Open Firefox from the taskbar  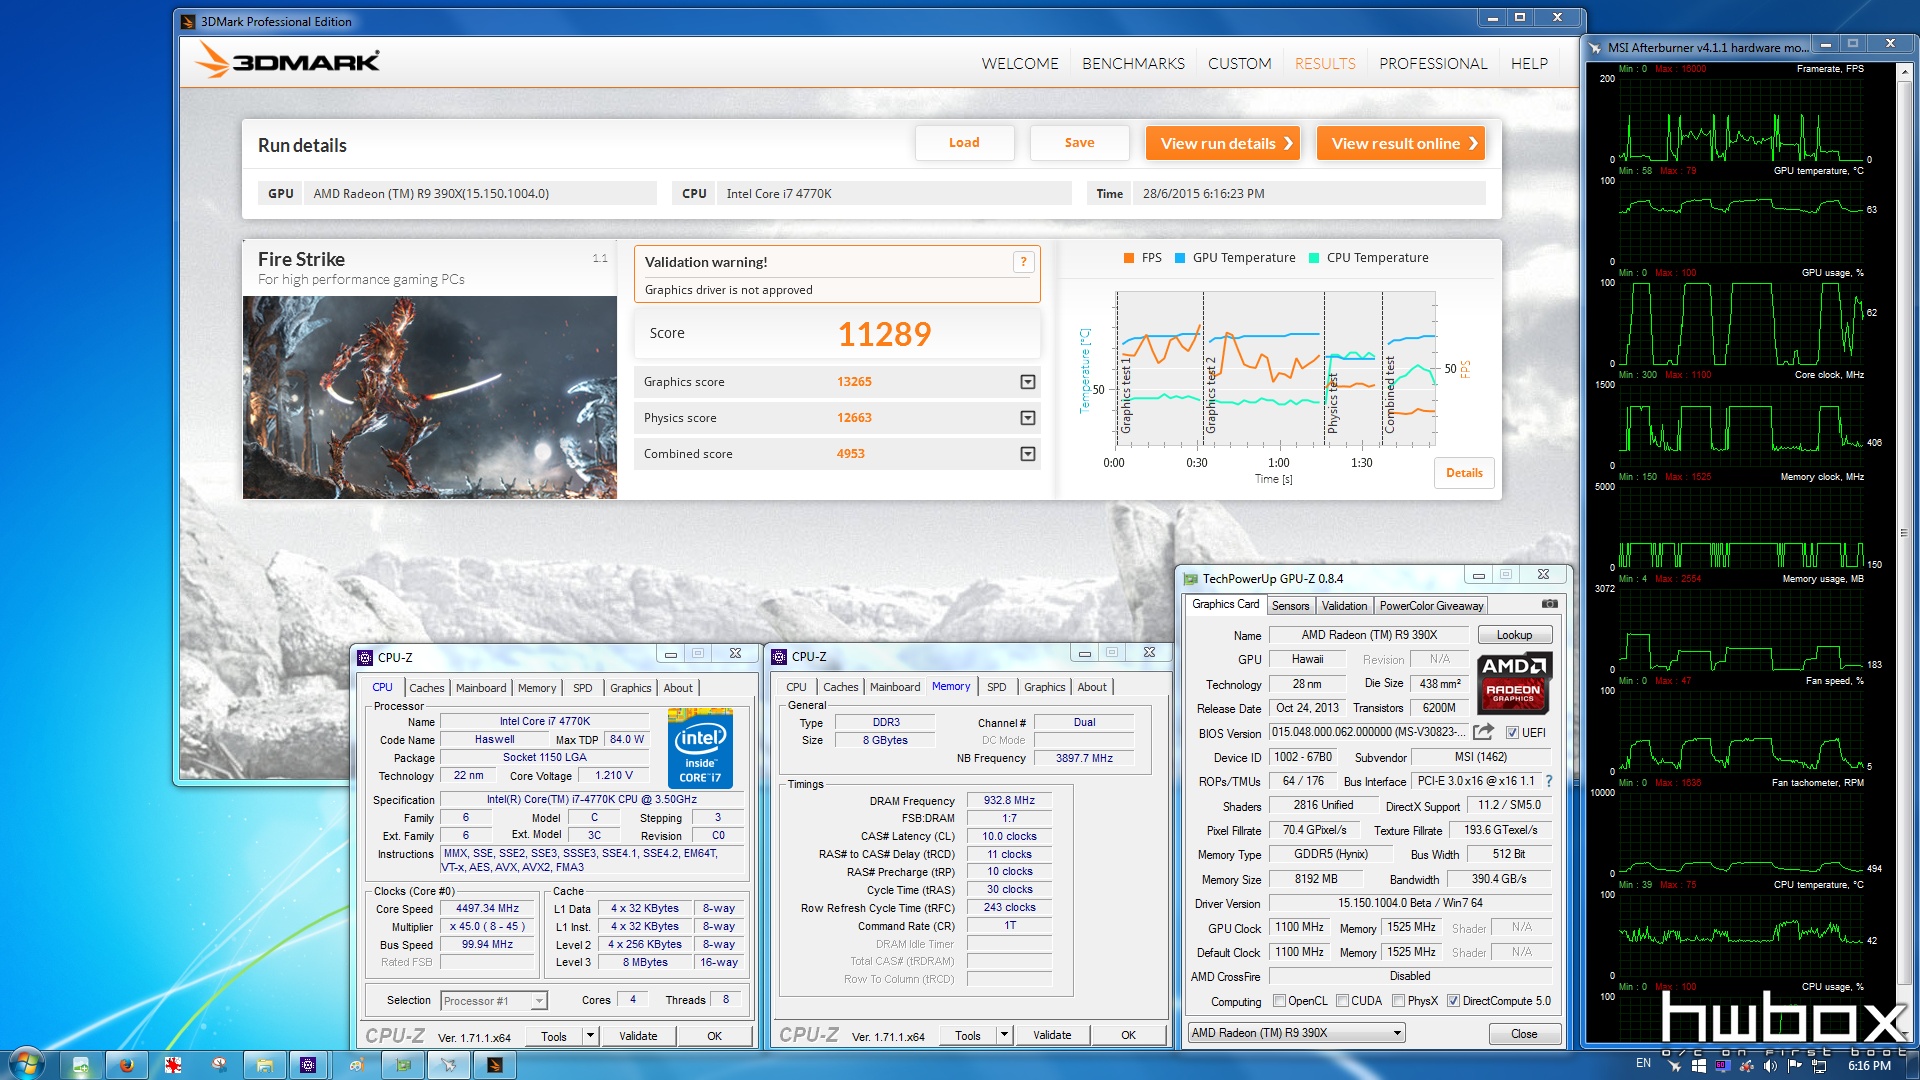coord(126,1065)
